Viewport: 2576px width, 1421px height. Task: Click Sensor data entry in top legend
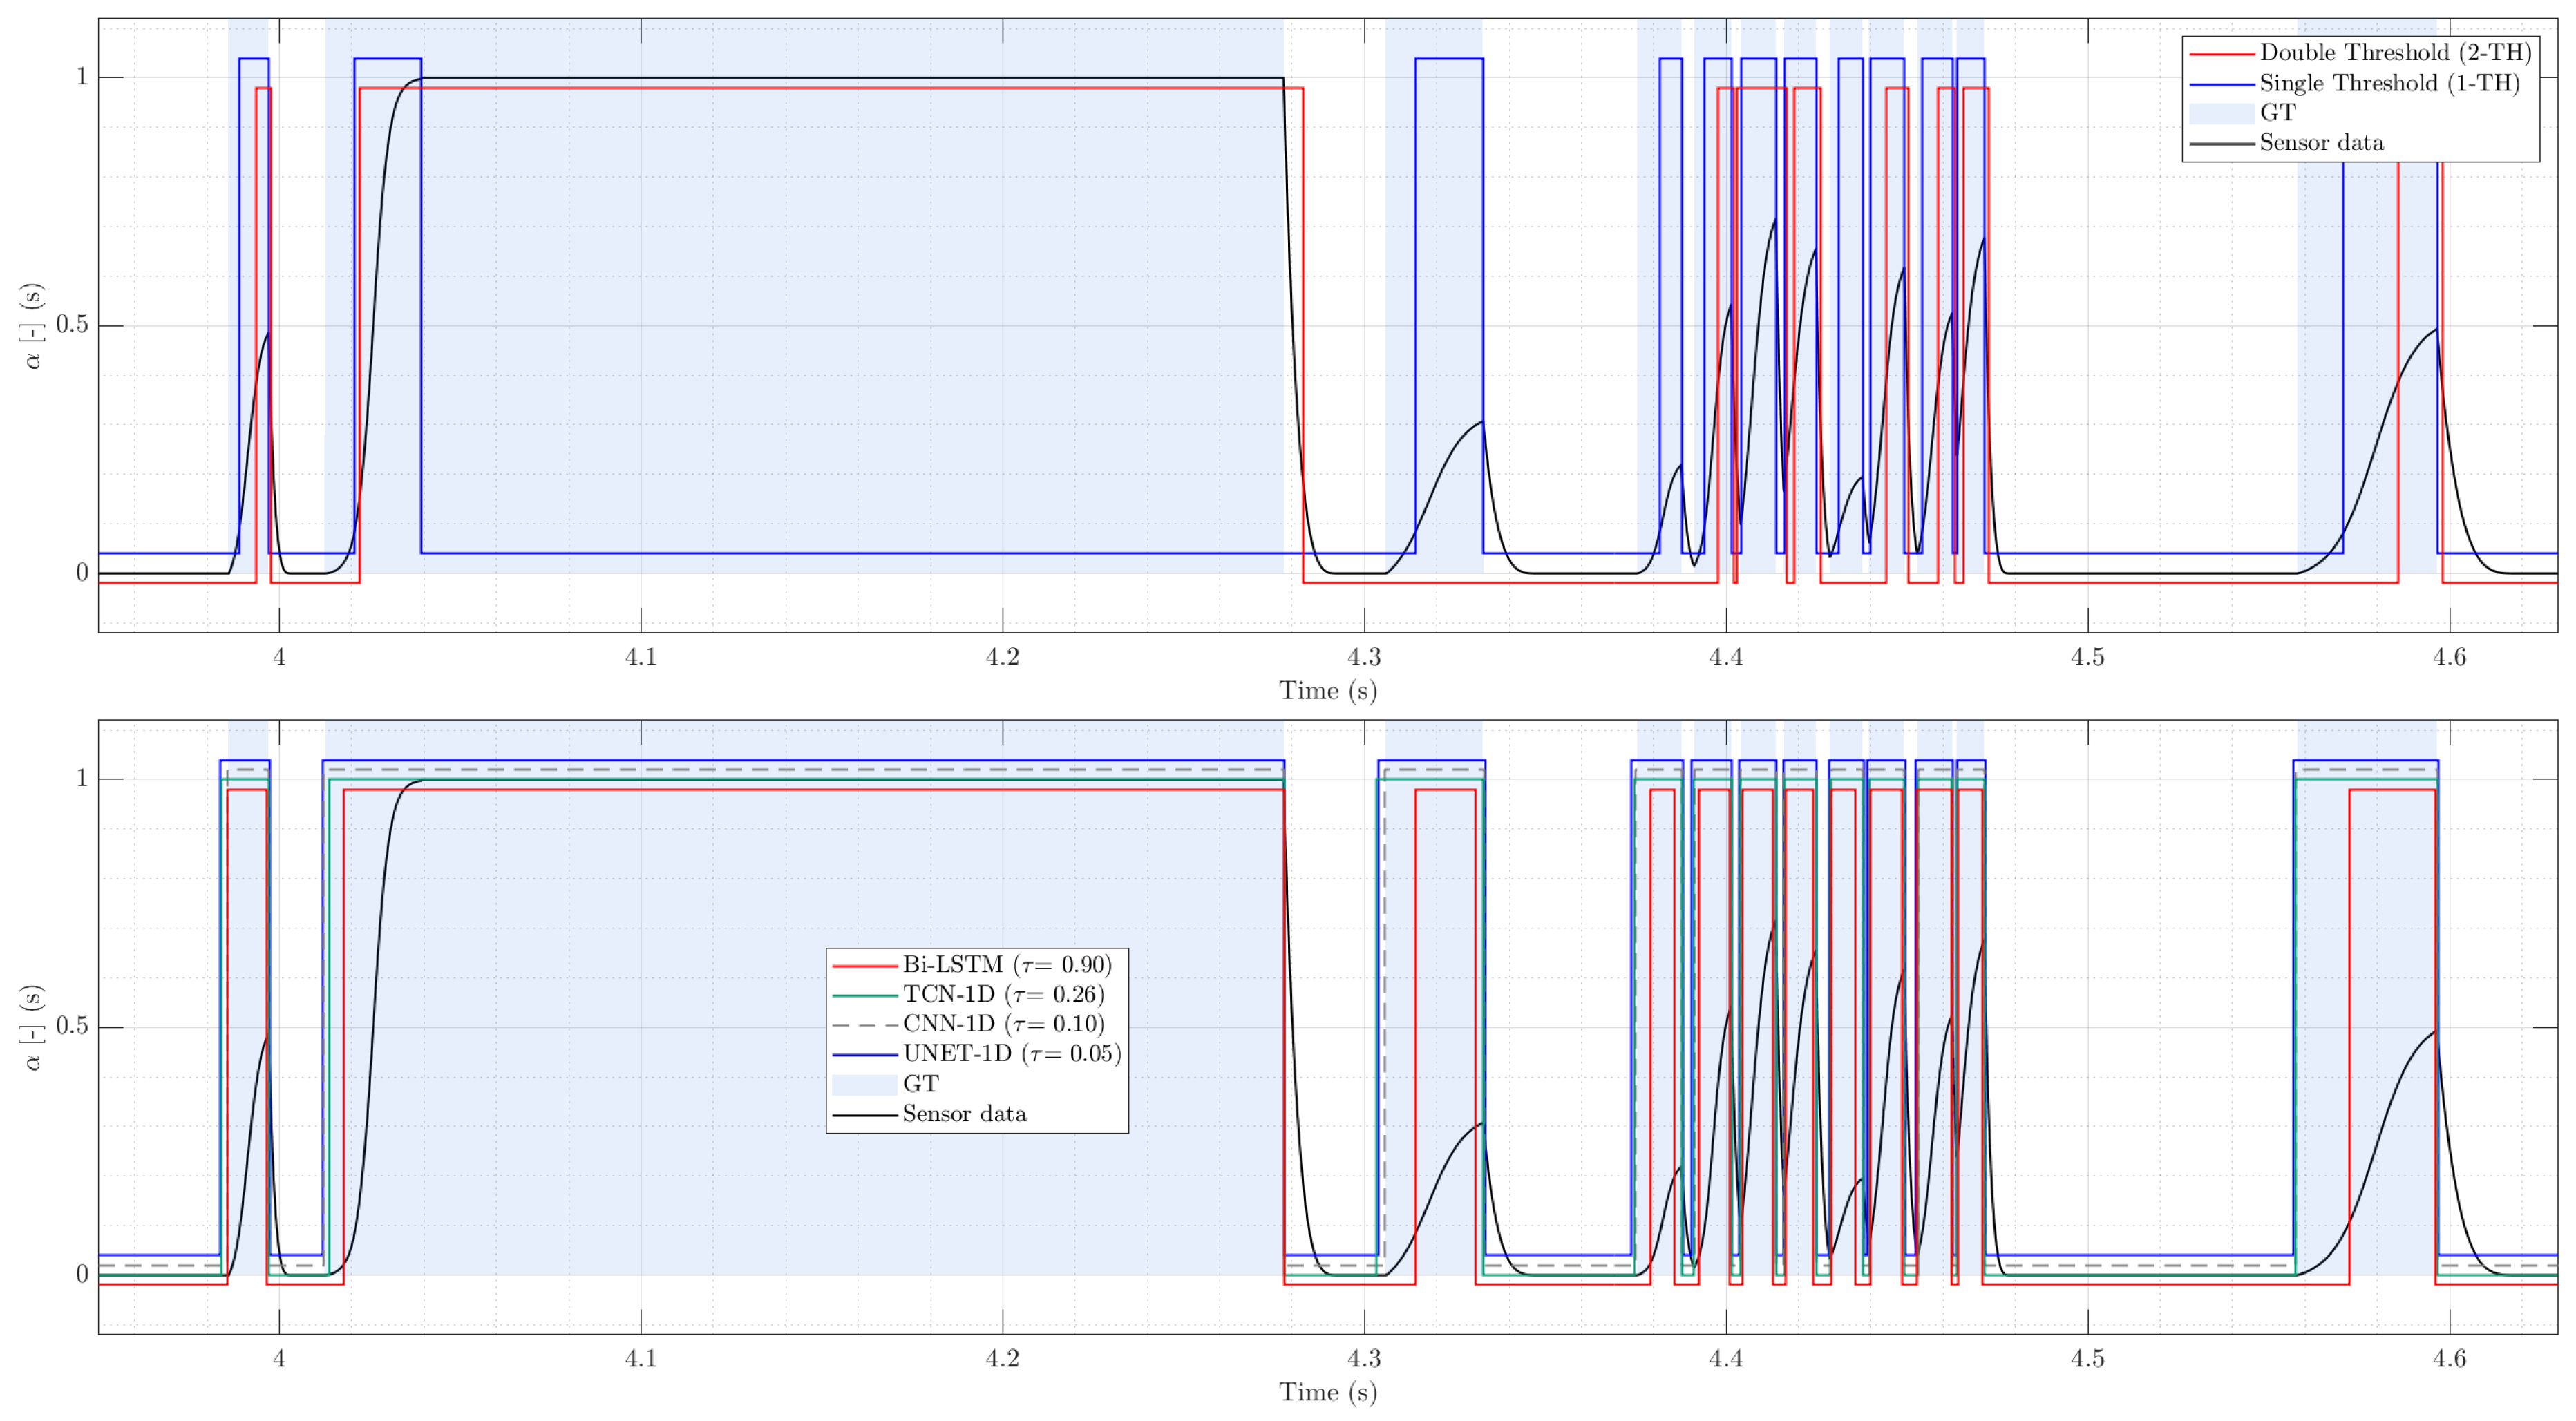pyautogui.click(x=2320, y=143)
